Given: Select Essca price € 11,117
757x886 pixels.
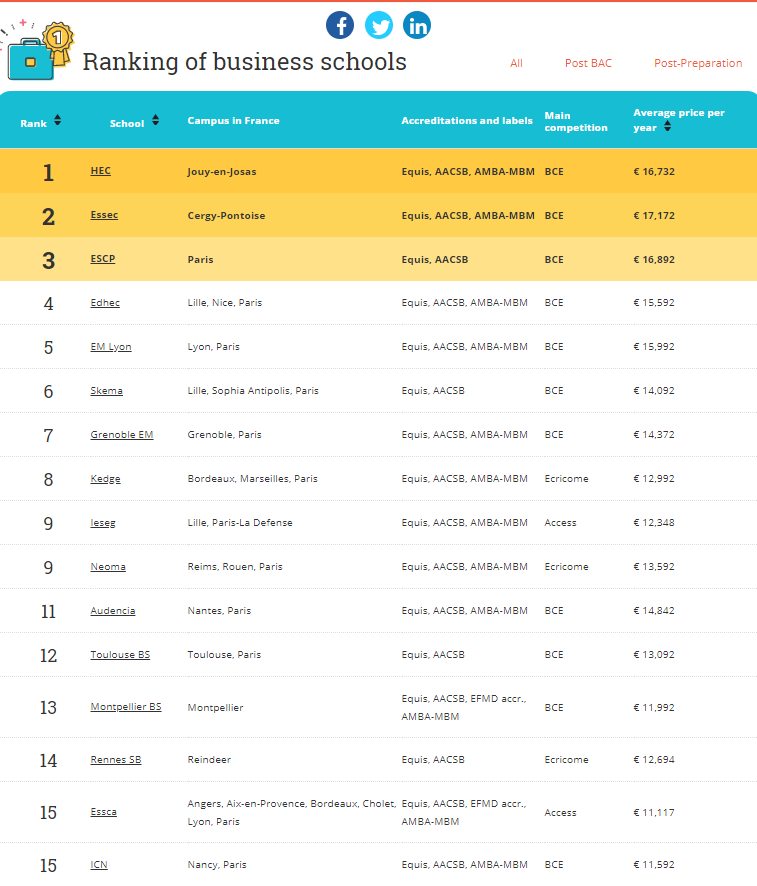Looking at the screenshot, I should (x=654, y=813).
